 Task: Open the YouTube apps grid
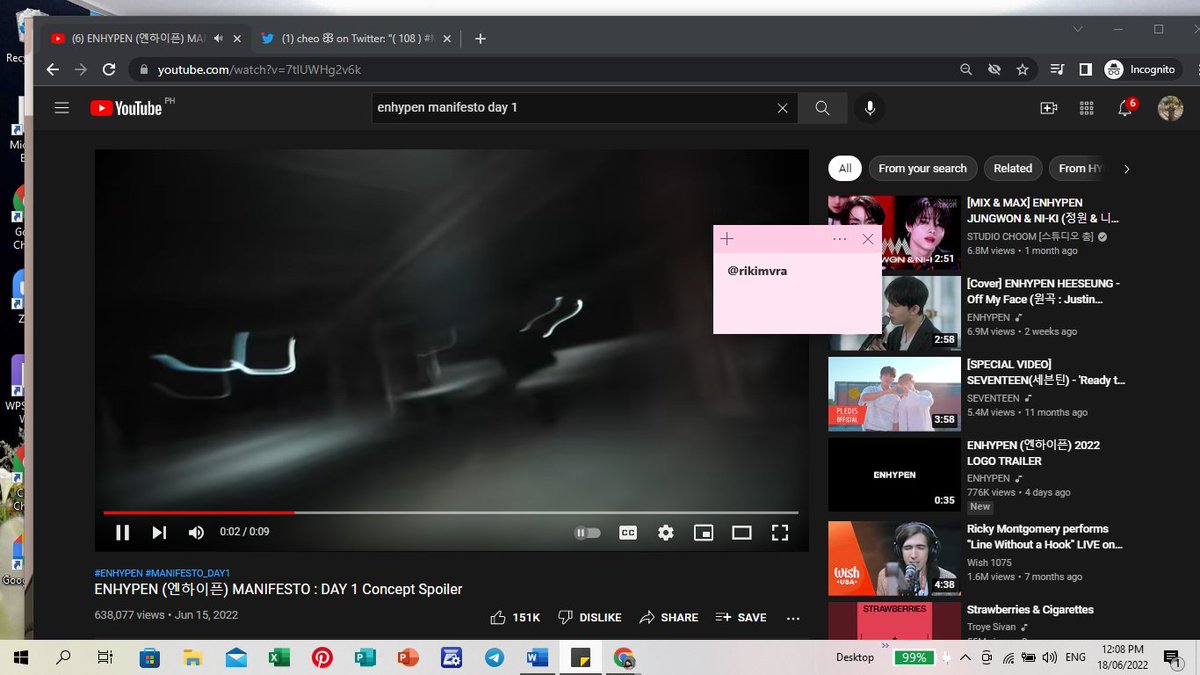(x=1087, y=108)
